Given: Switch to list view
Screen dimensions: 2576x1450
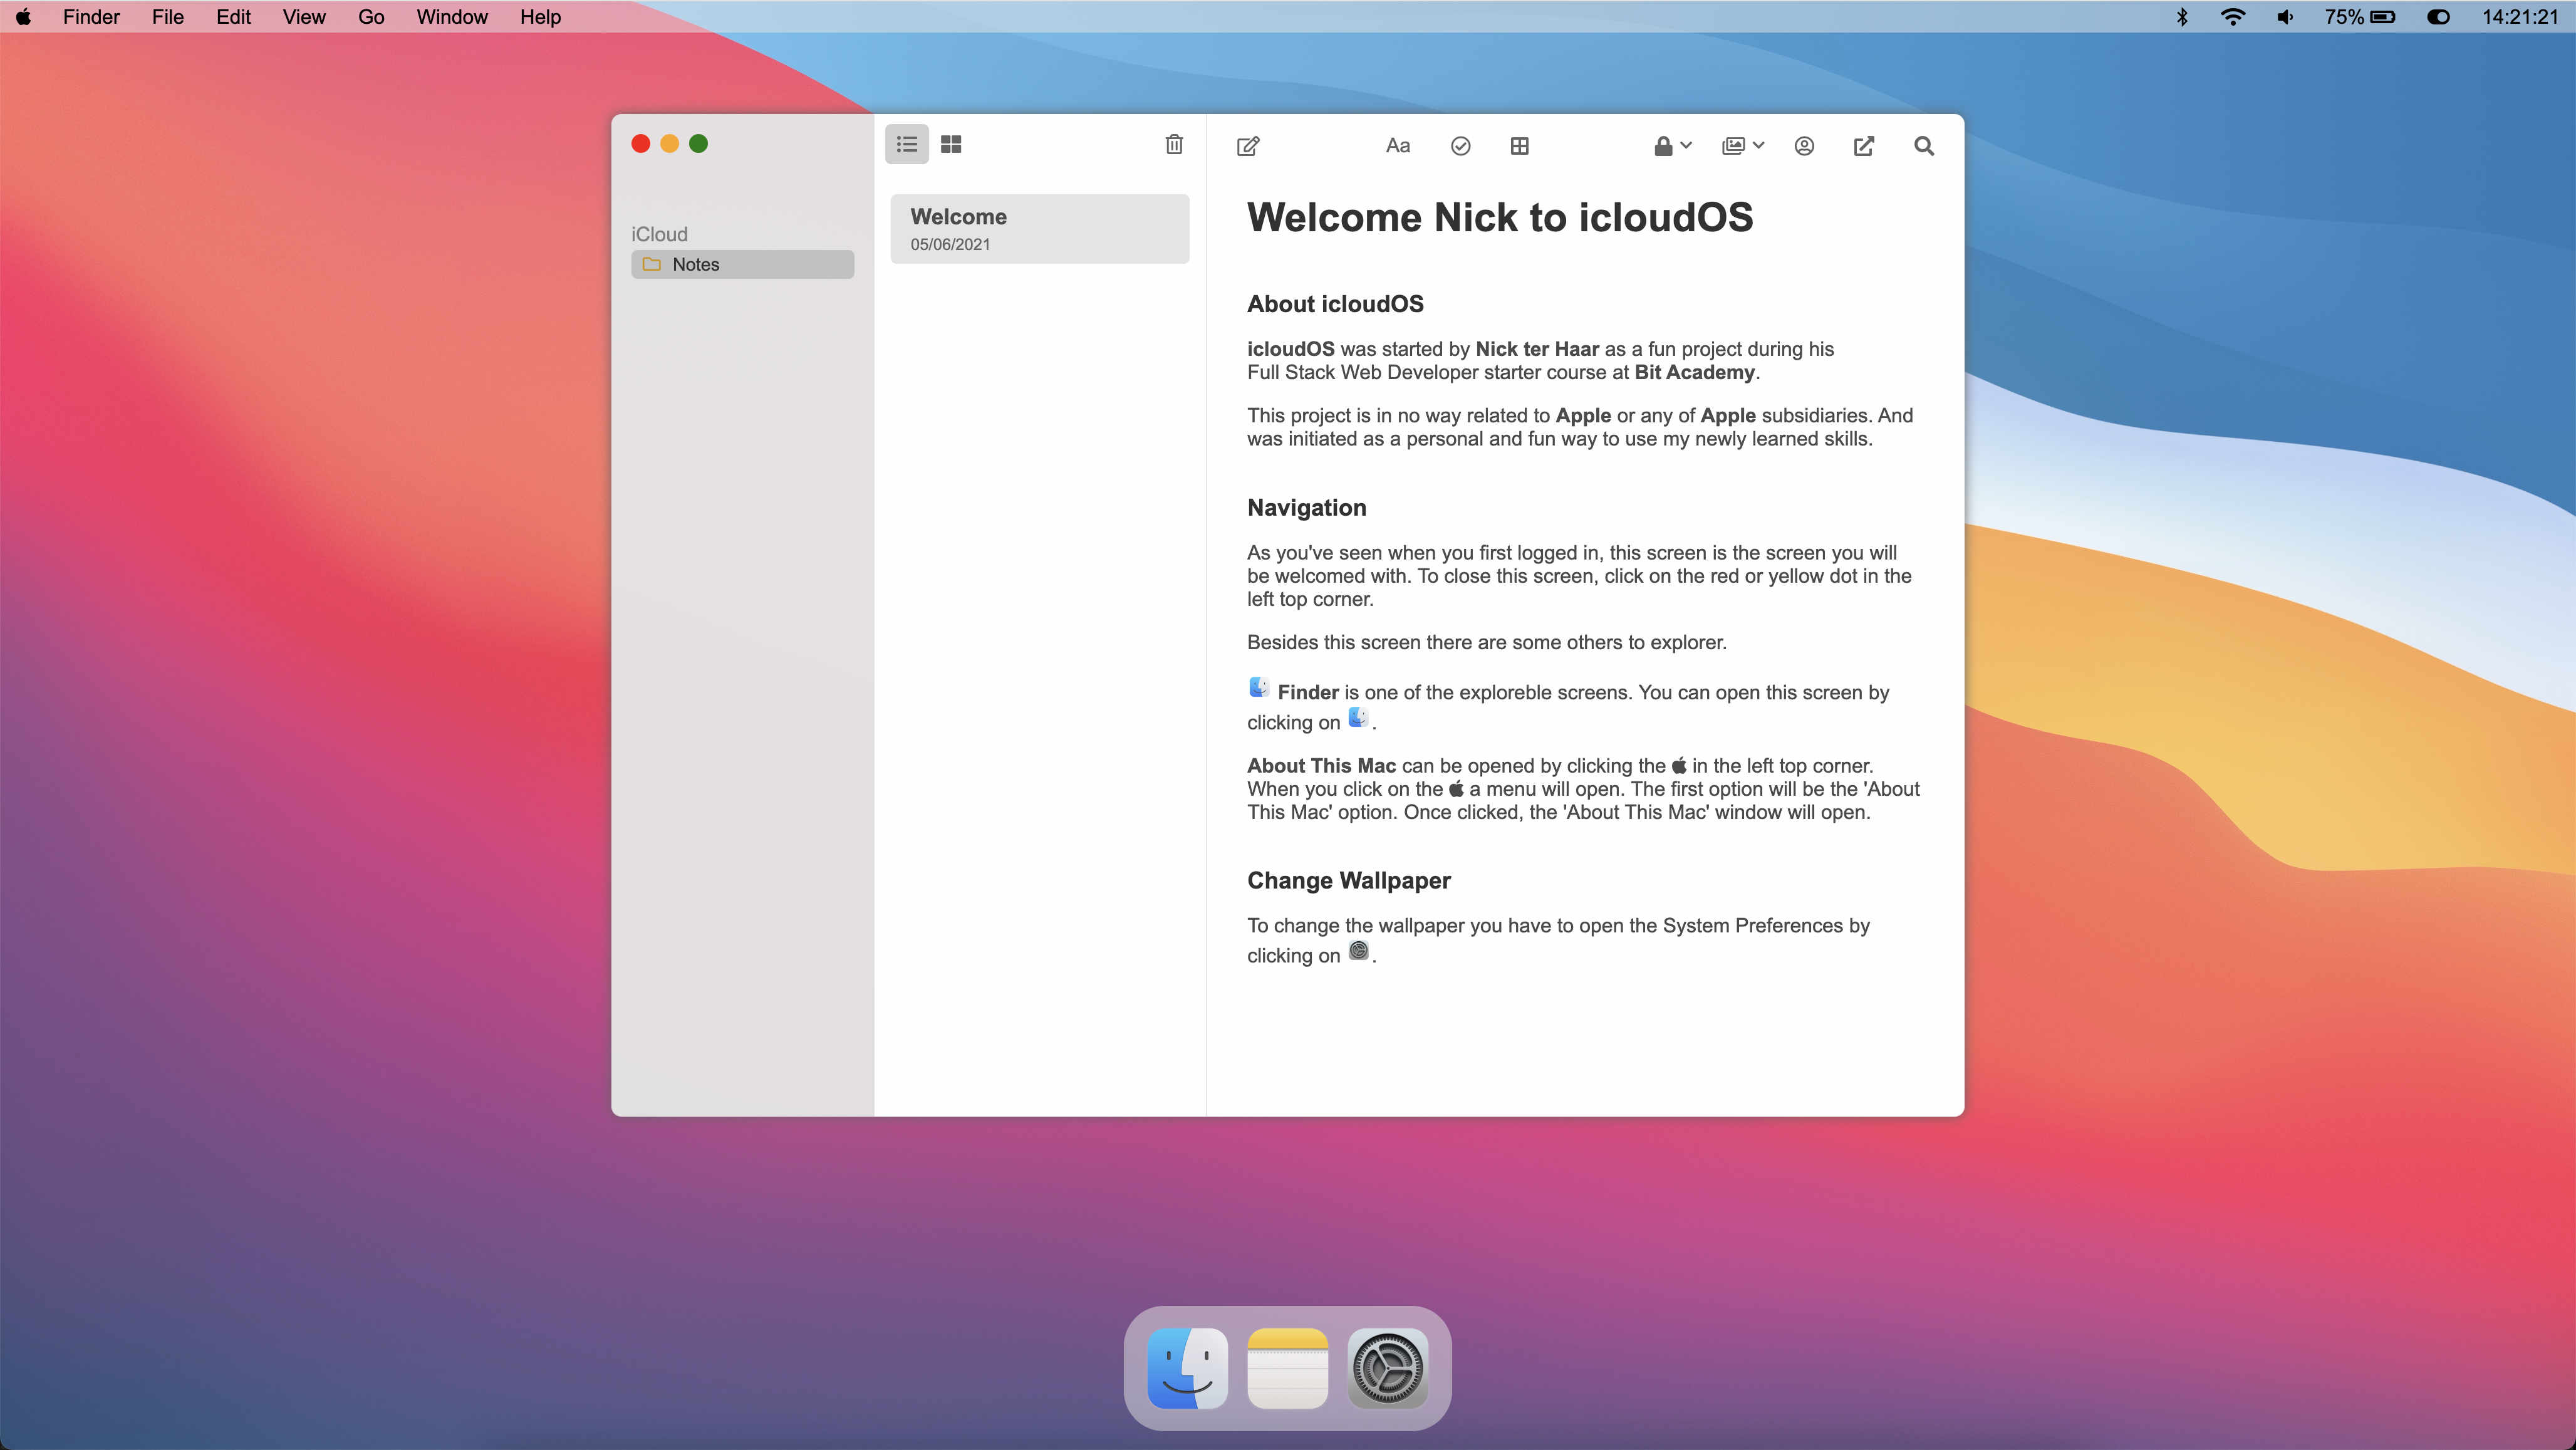Looking at the screenshot, I should coord(906,145).
